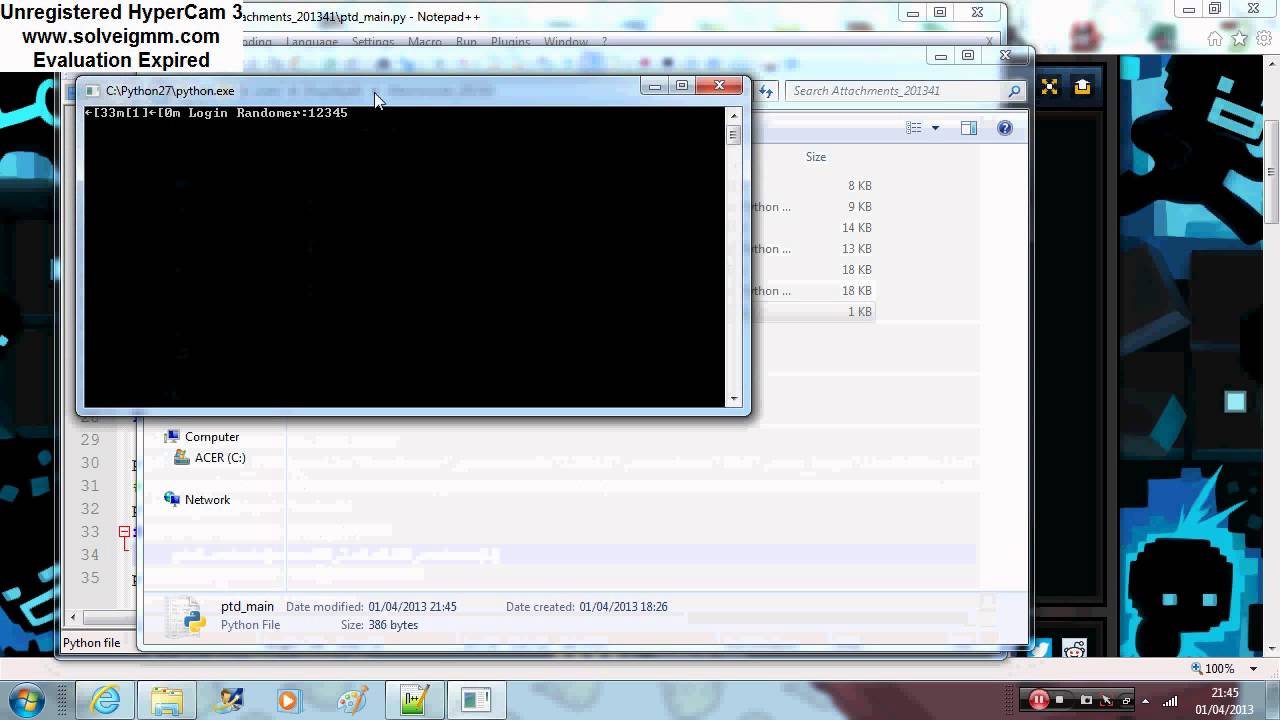Click the 386 bytes size value
Viewport: 1280px width, 720px height.
[393, 625]
